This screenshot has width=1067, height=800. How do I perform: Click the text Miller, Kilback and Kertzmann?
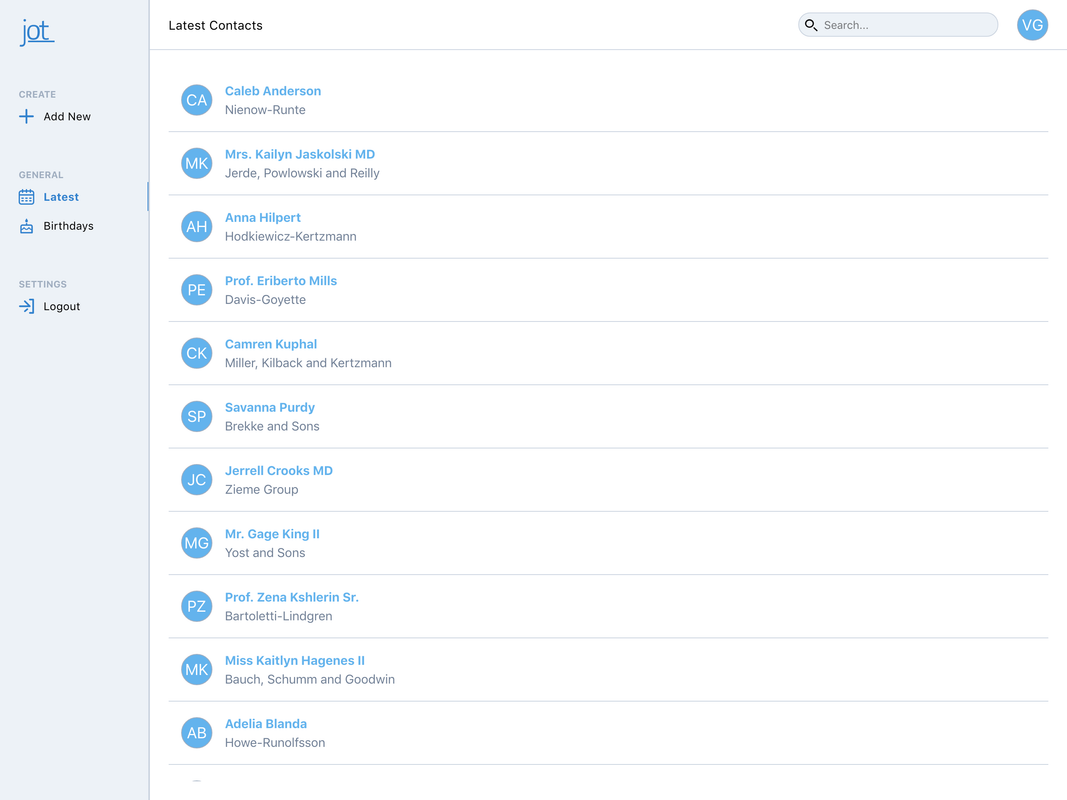click(308, 363)
